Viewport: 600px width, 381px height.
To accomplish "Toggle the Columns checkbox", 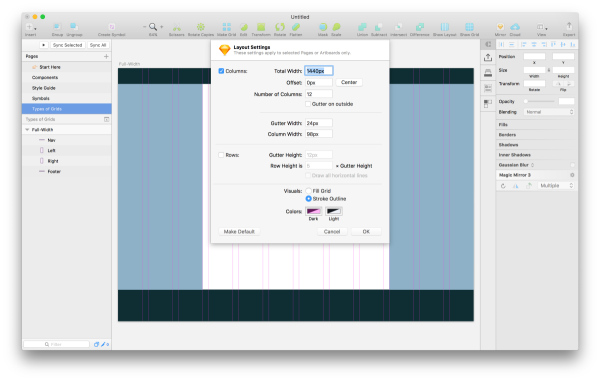I will (221, 71).
